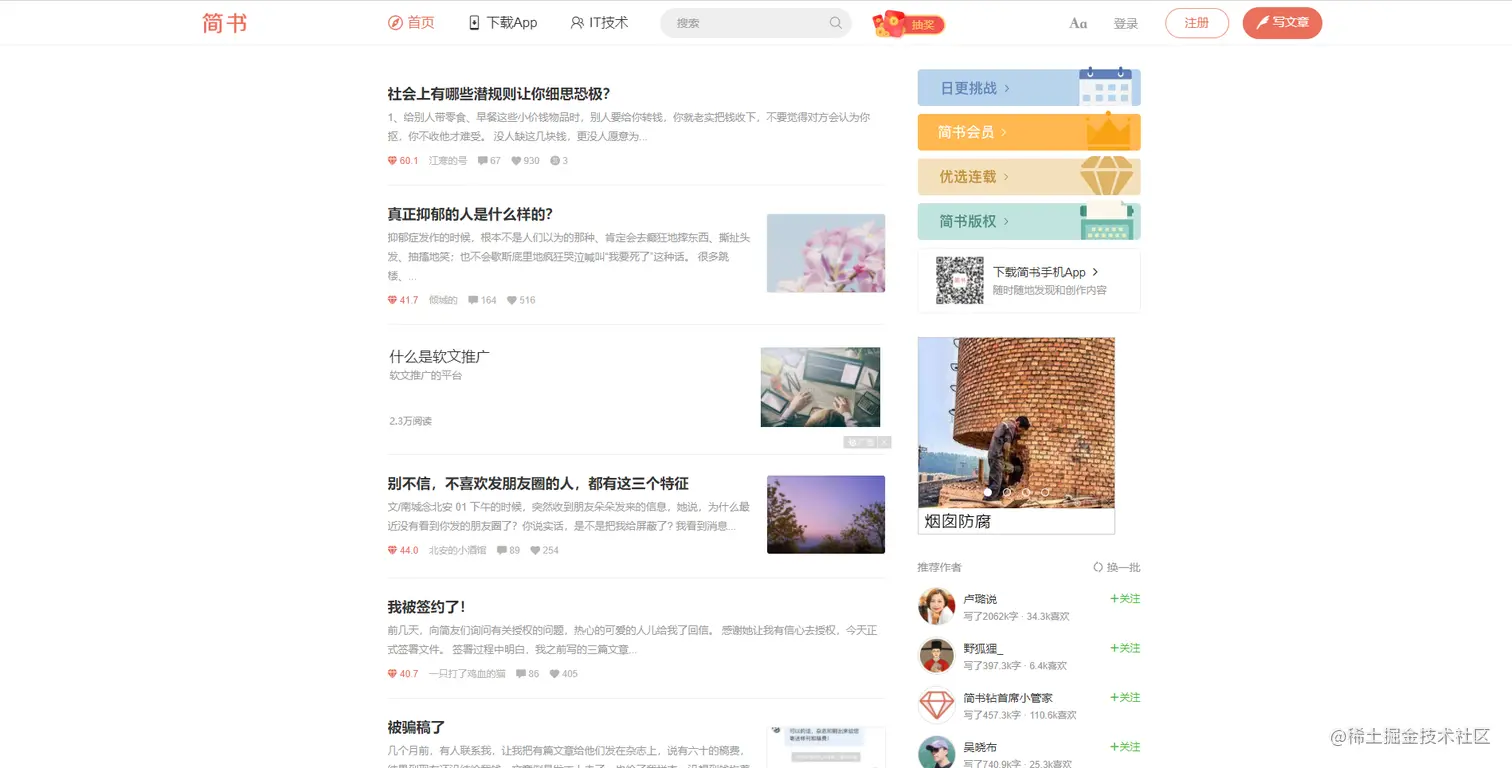The width and height of the screenshot is (1512, 768).
Task: Open the 什么是软文推广 ad
Action: pyautogui.click(x=439, y=356)
